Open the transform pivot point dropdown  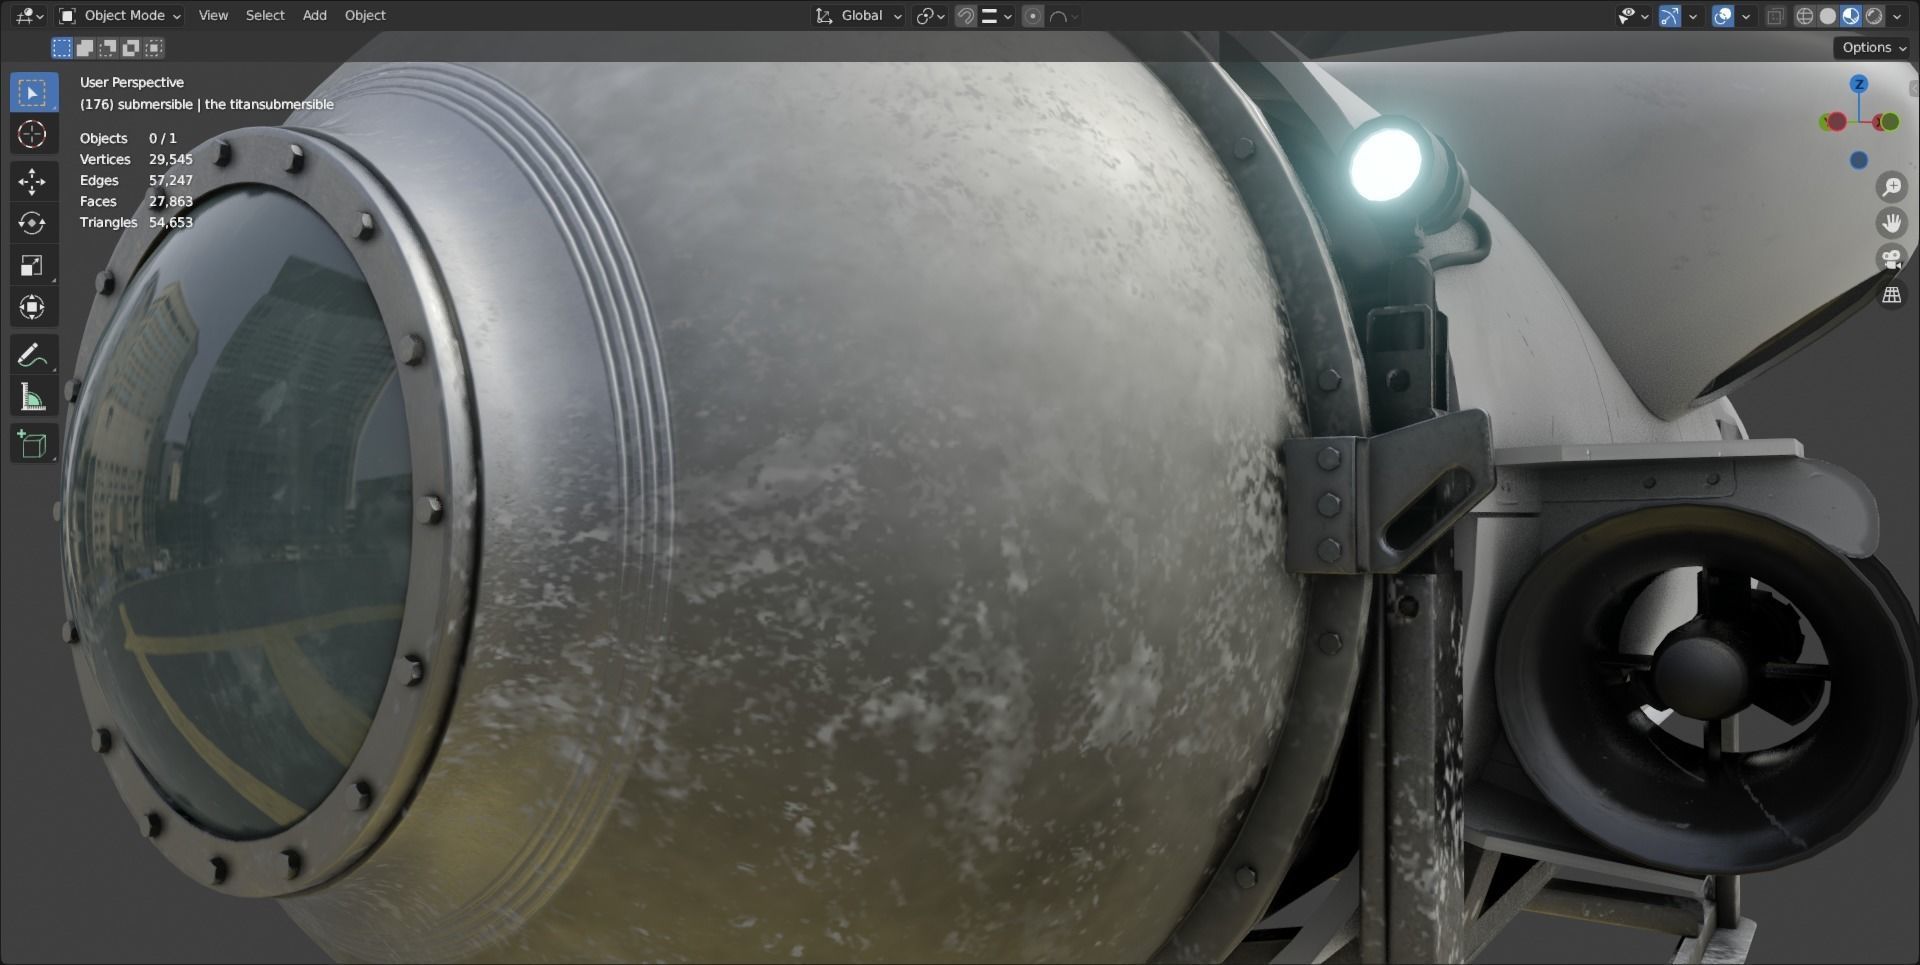(x=931, y=16)
